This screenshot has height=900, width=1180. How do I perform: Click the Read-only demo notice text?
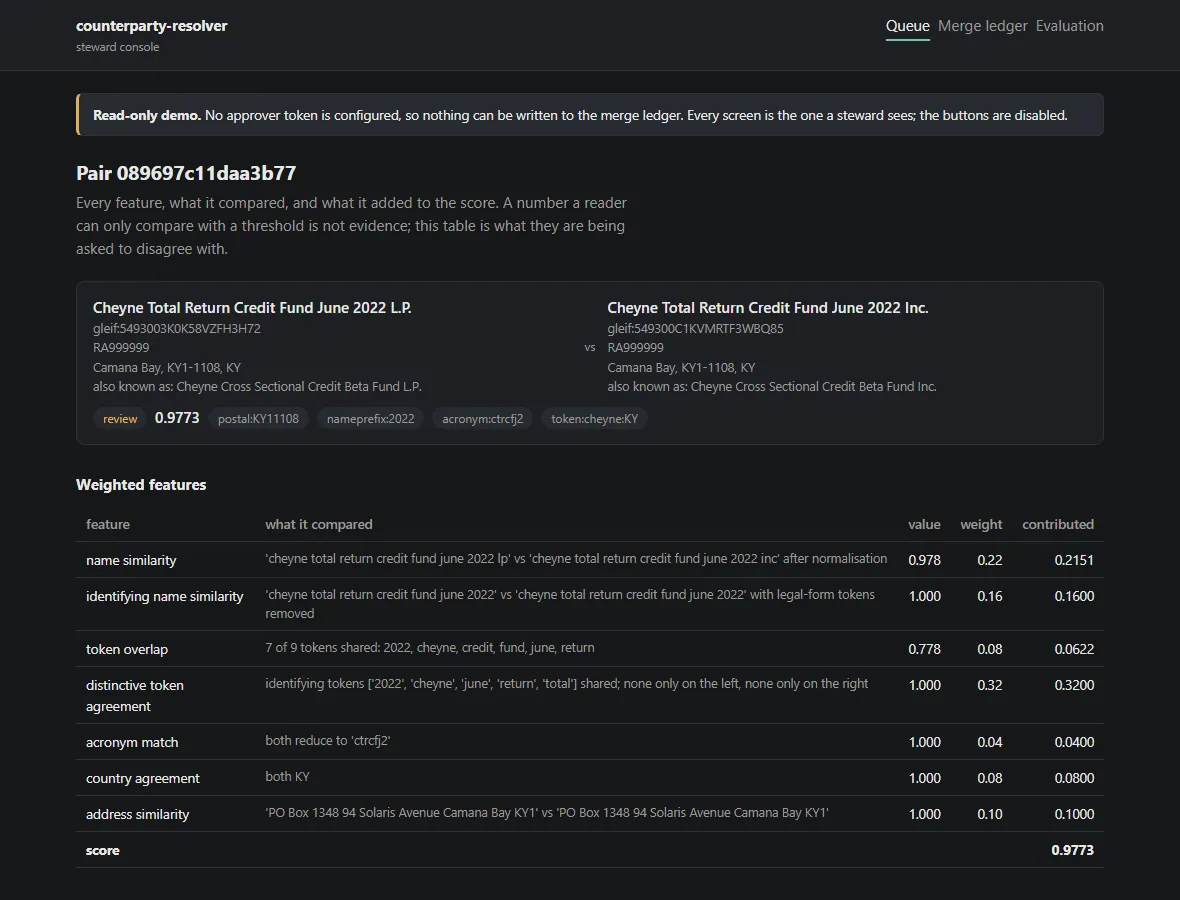[x=580, y=115]
